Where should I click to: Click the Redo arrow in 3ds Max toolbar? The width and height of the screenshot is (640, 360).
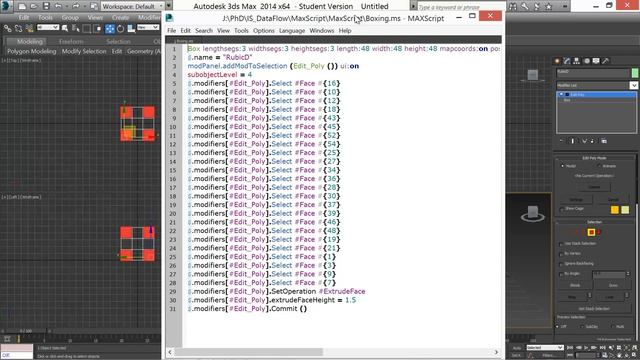click(76, 6)
